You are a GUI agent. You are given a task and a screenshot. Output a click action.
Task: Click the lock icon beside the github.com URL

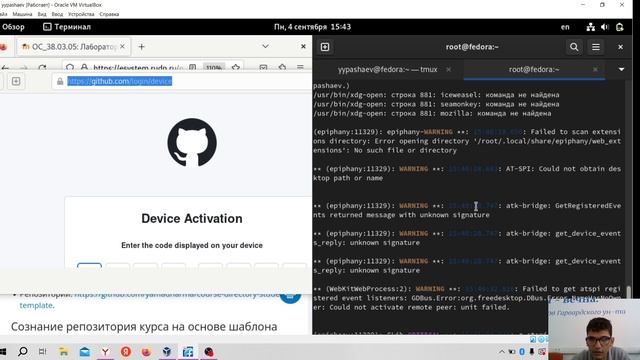(x=60, y=82)
